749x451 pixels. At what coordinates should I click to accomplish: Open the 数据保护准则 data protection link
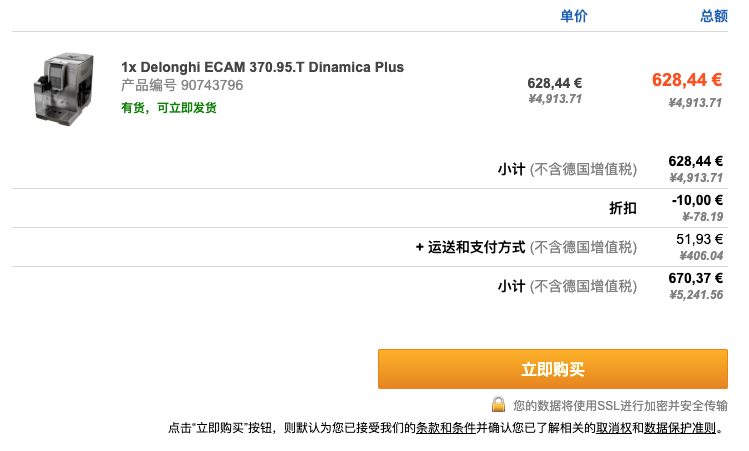point(680,428)
